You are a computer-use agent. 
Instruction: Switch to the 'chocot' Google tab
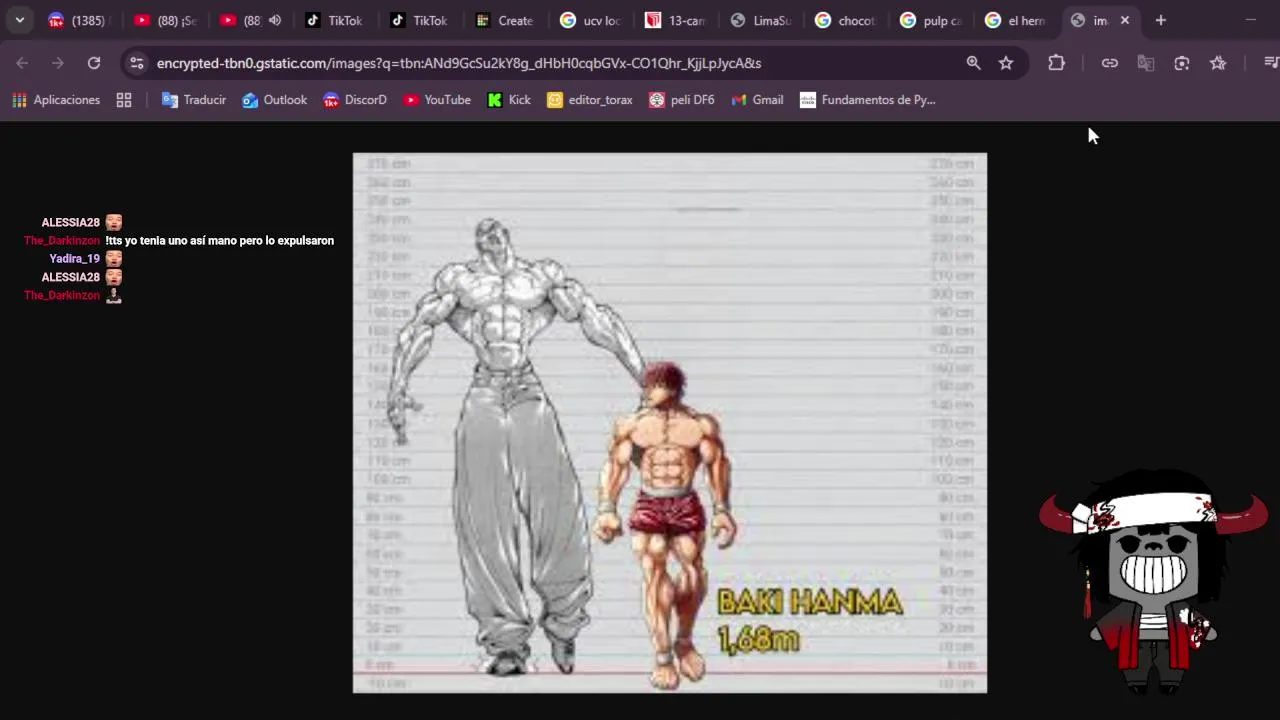(846, 20)
